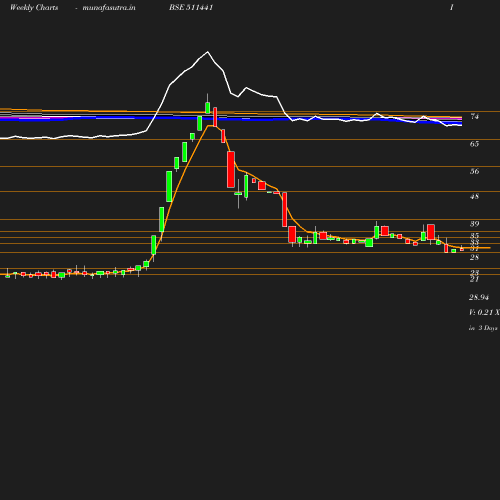Screen dimensions: 500x500
Task: Click the price label 28
Action: pyautogui.click(x=474, y=257)
